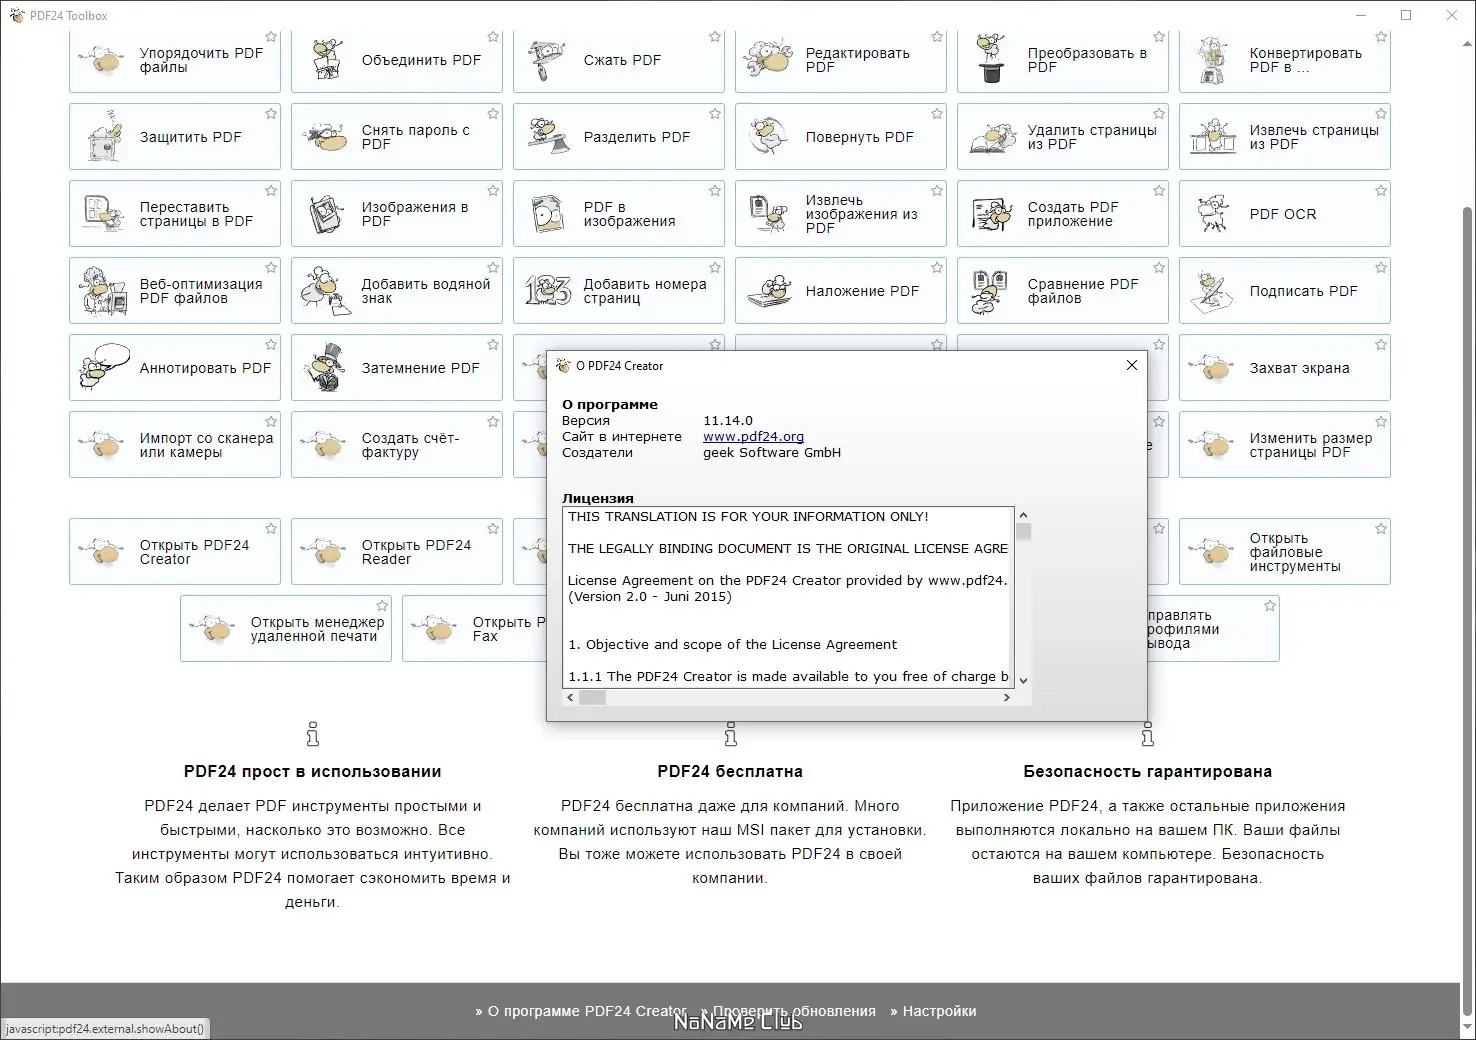Viewport: 1476px width, 1040px height.
Task: Choose Добавить номера страниц icon
Action: point(548,291)
